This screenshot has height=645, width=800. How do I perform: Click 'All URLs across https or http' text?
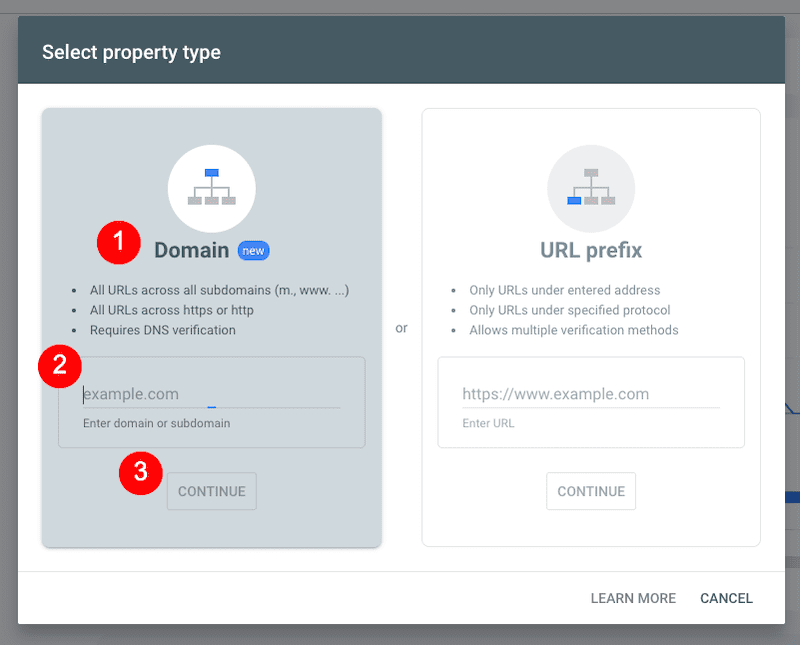(x=171, y=310)
